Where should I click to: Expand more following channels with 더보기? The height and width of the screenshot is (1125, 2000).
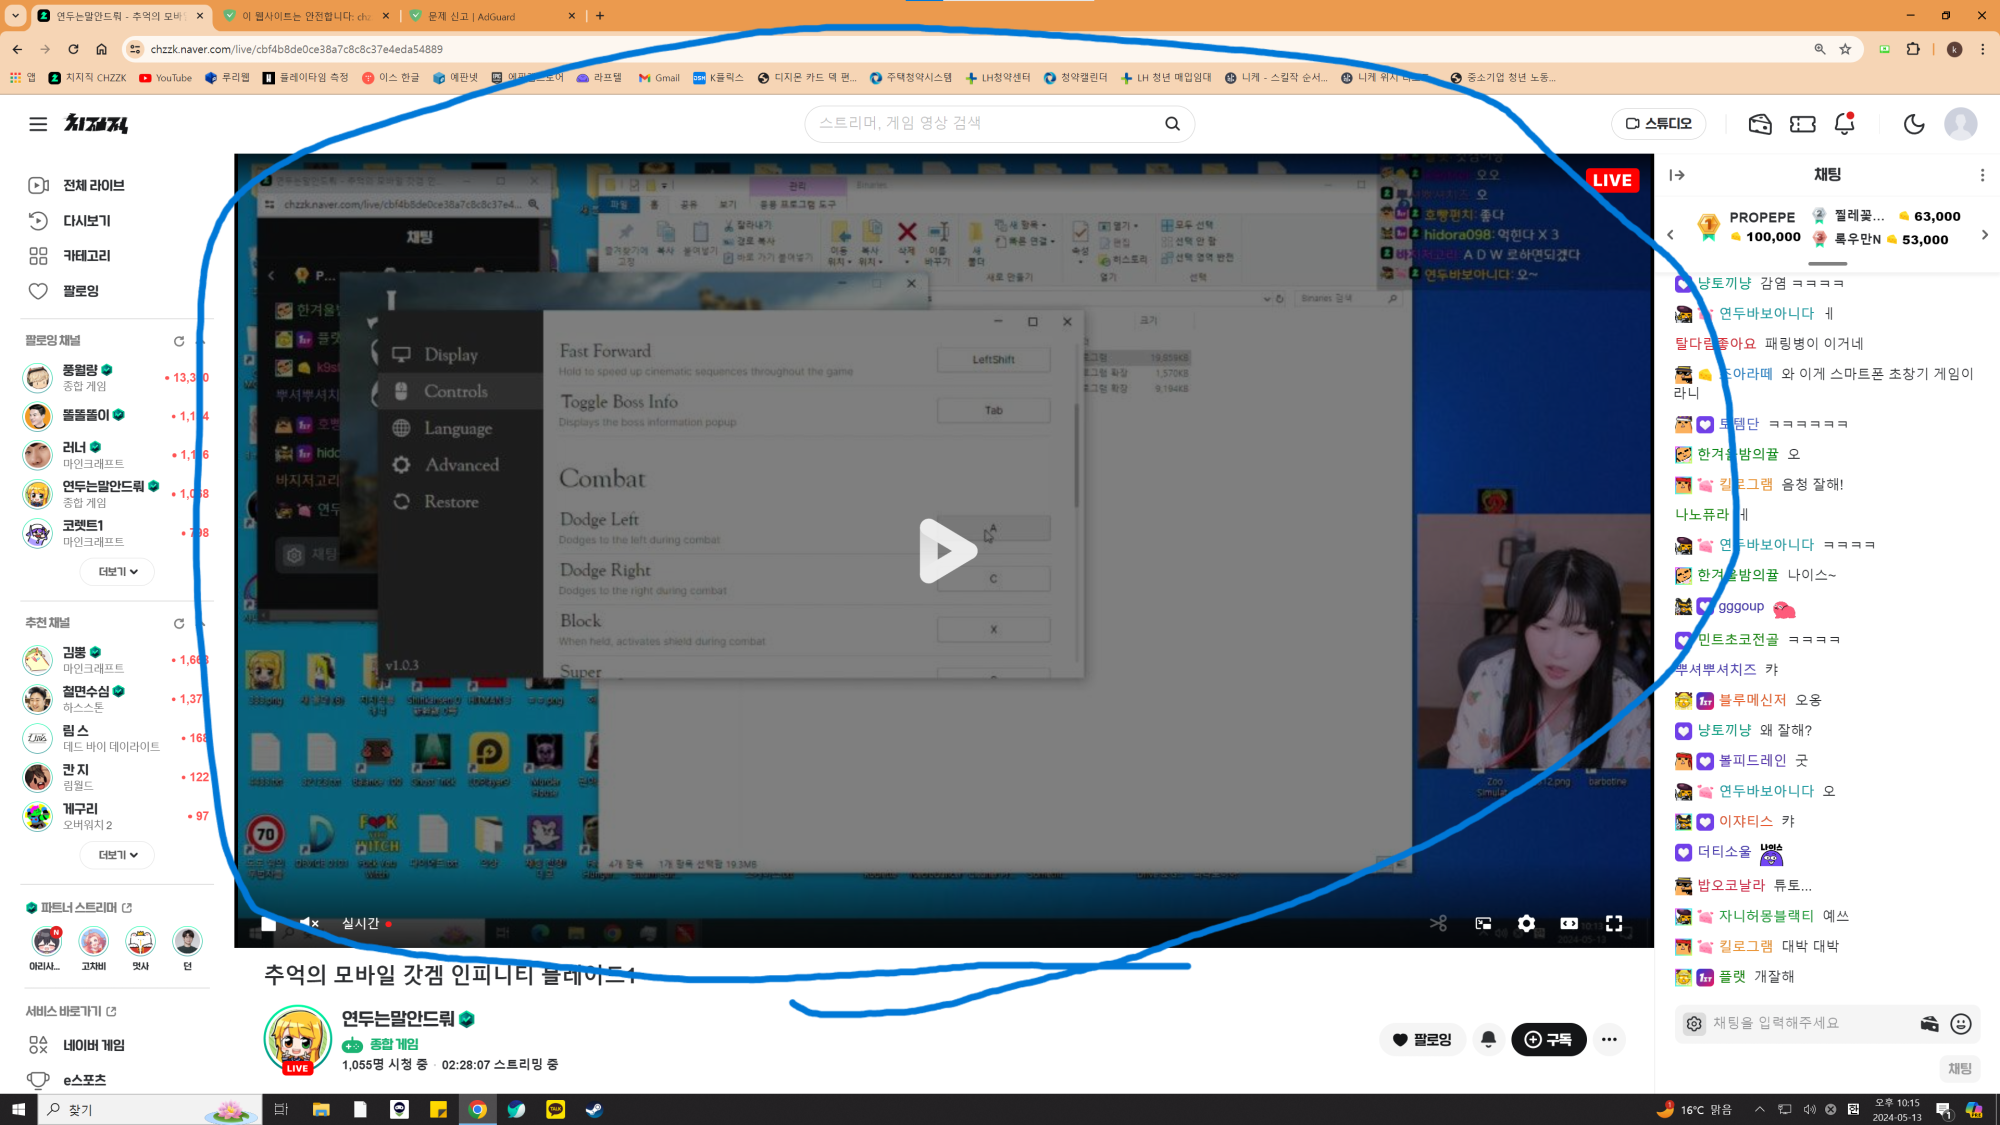(118, 572)
